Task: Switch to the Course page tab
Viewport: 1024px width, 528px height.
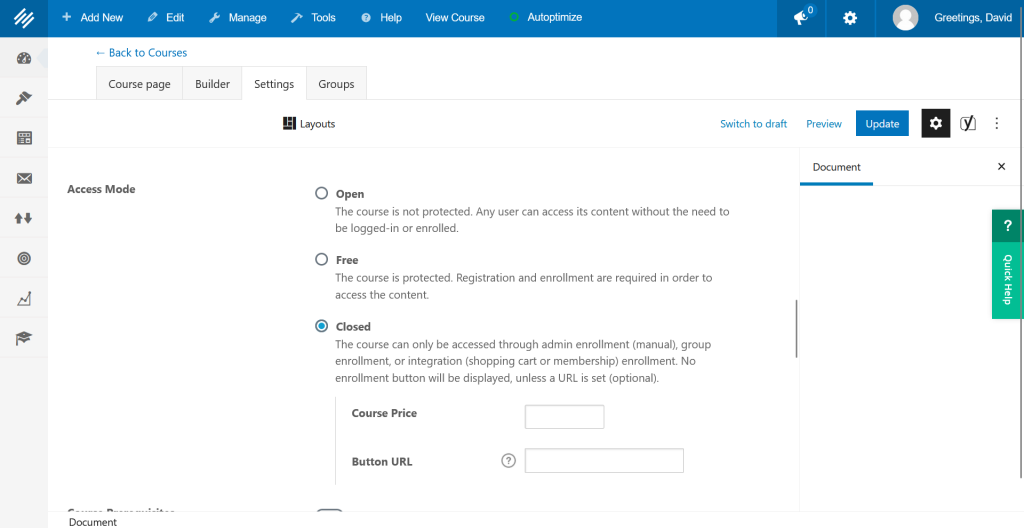Action: point(140,83)
